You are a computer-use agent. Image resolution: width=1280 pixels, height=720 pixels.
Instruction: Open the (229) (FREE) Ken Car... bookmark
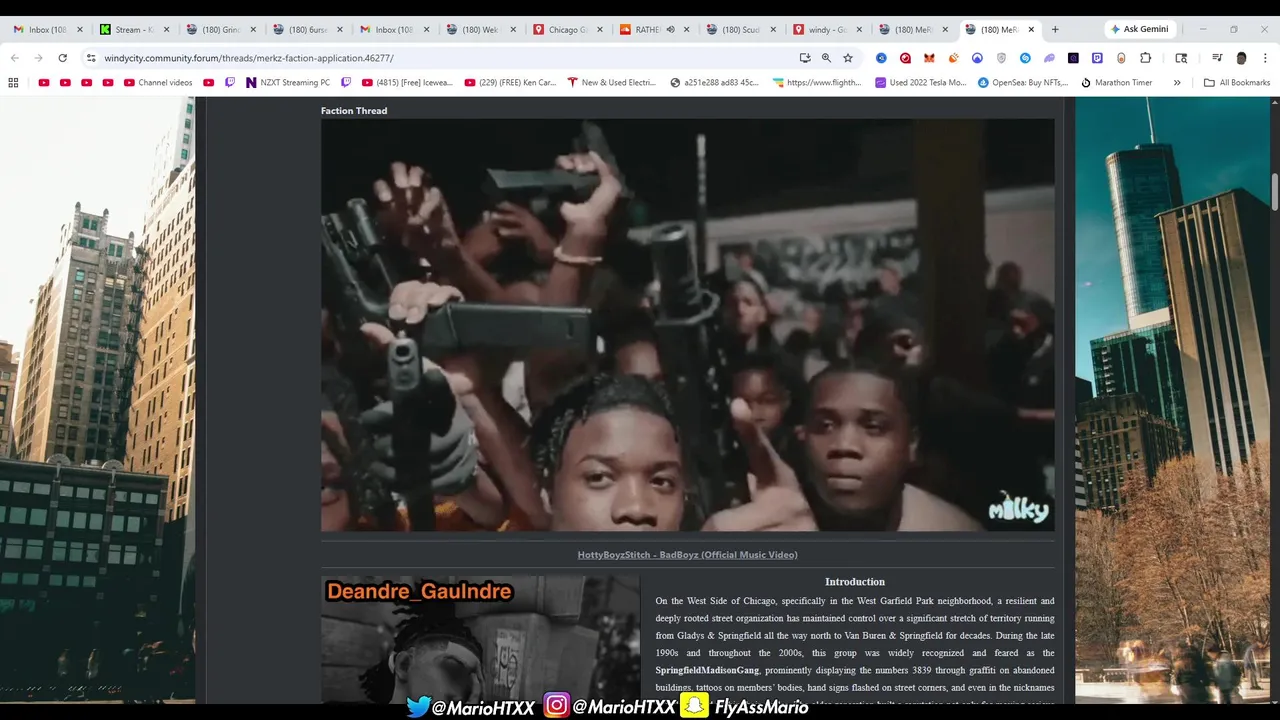pyautogui.click(x=509, y=83)
